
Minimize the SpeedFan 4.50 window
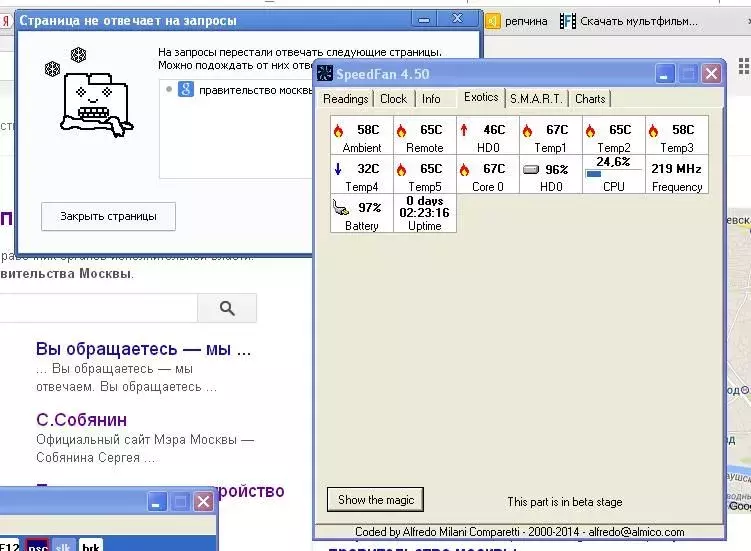(664, 74)
